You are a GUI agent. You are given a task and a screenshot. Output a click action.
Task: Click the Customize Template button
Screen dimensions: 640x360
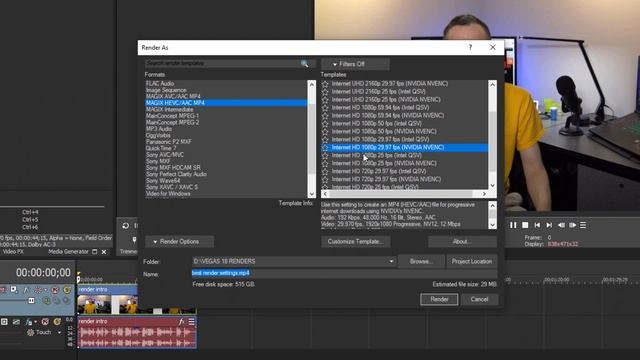click(355, 242)
